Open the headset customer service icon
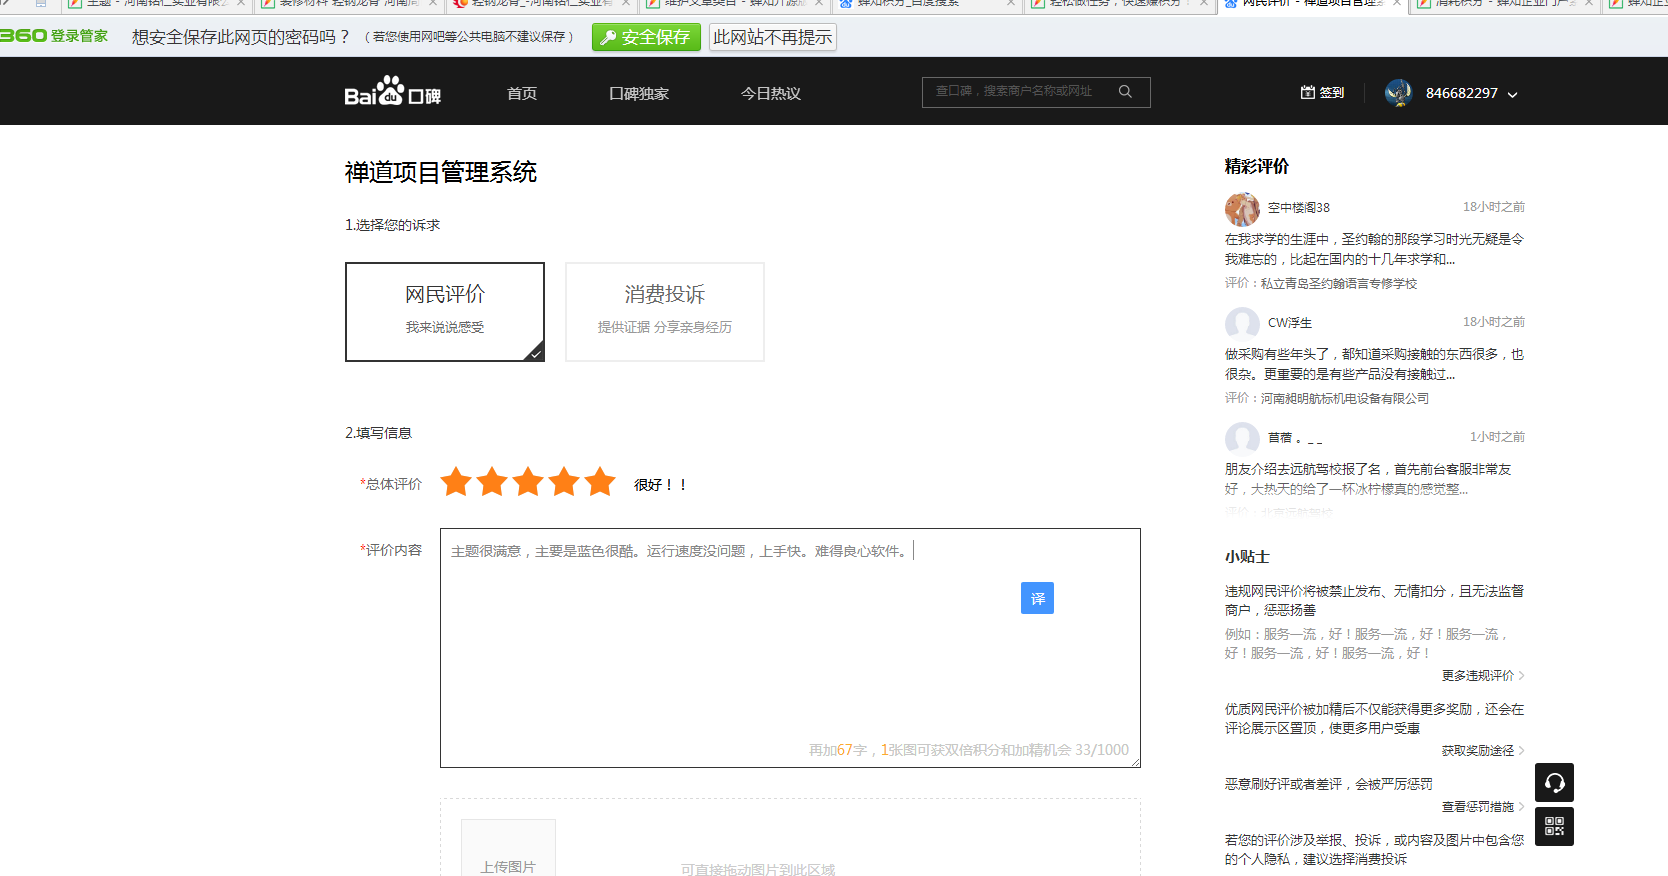This screenshot has width=1668, height=876. (1554, 782)
